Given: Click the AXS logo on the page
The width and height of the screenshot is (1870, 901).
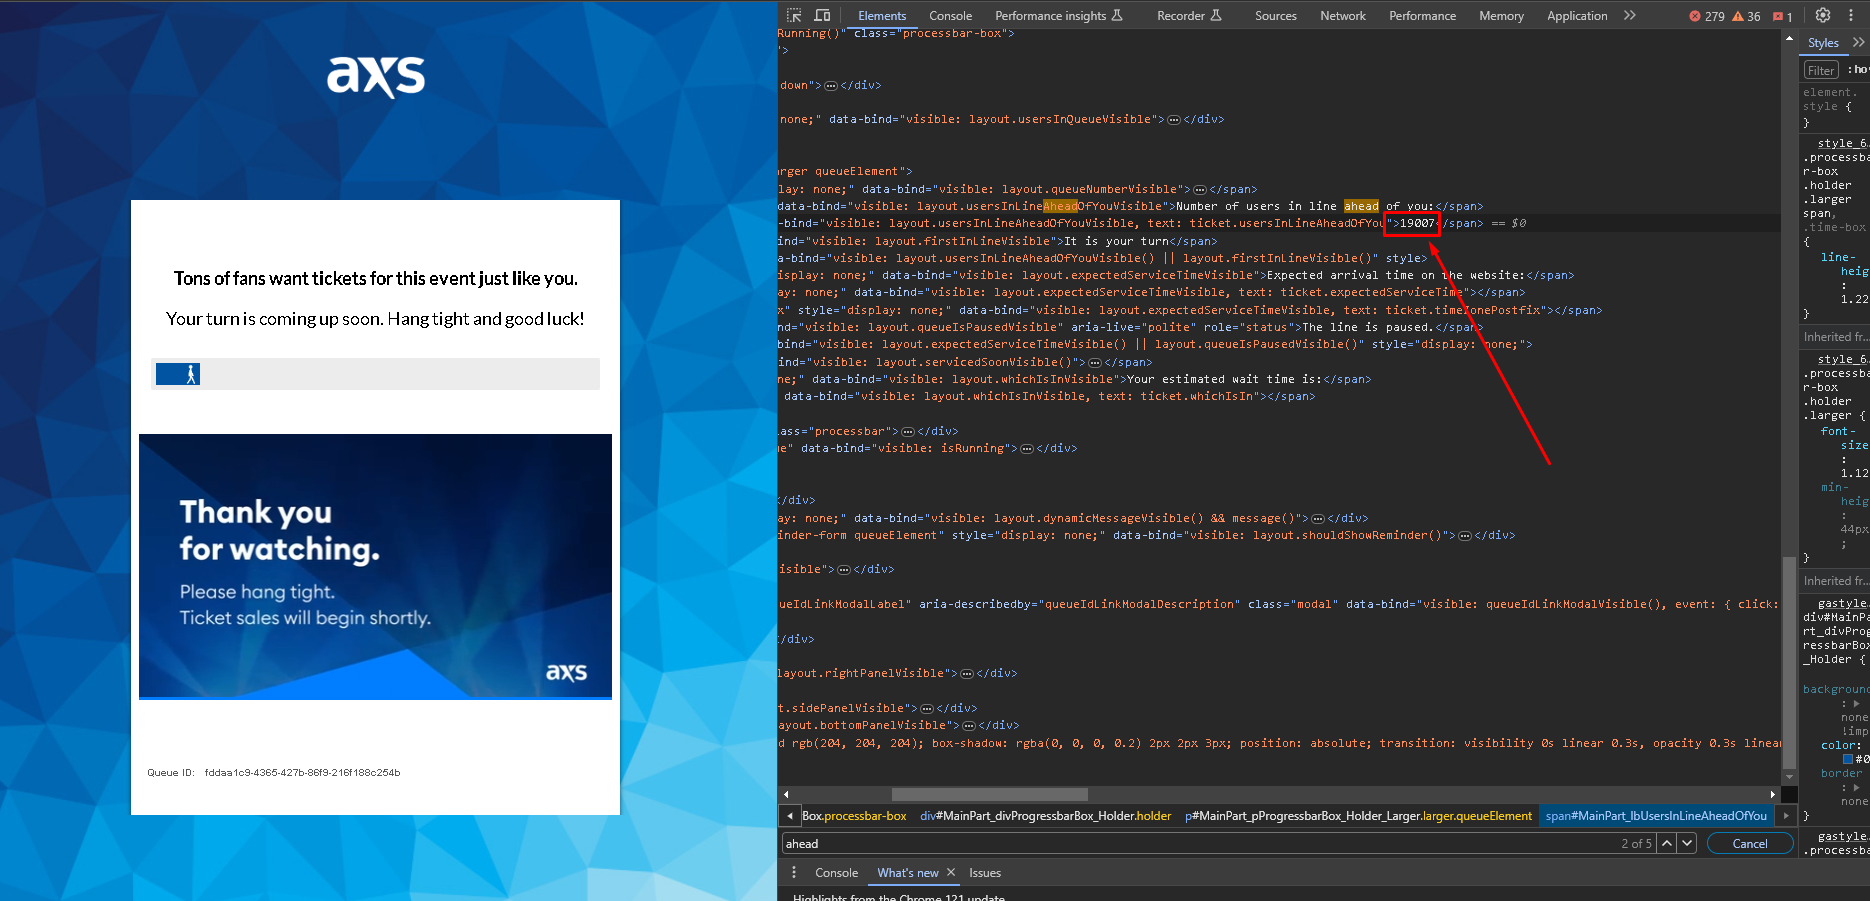Looking at the screenshot, I should pos(376,76).
